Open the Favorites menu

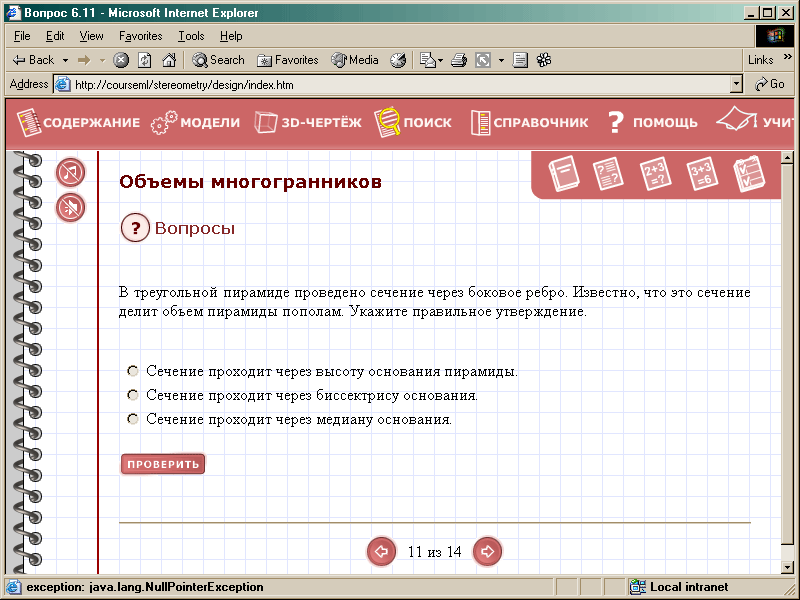pos(140,36)
